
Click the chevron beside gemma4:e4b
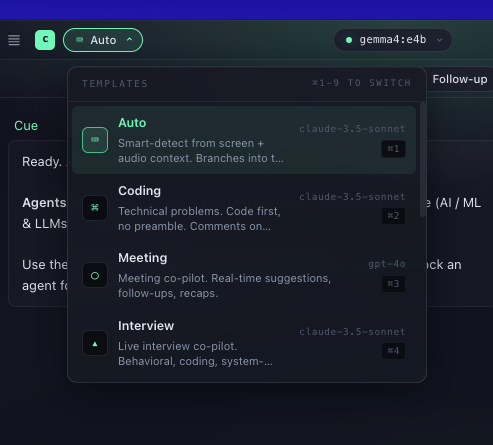point(440,40)
